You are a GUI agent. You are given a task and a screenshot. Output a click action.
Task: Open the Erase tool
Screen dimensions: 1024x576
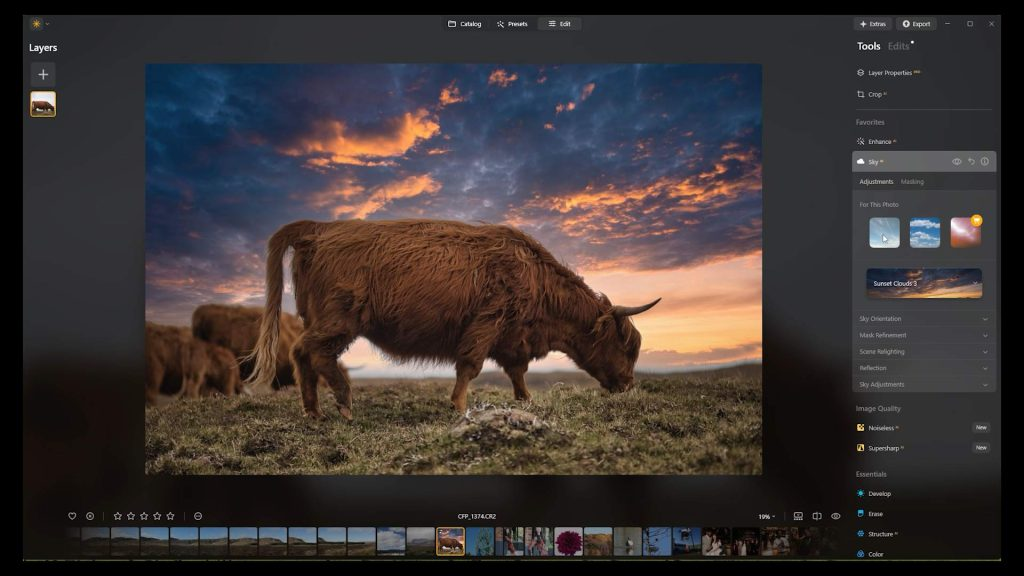pyautogui.click(x=878, y=513)
